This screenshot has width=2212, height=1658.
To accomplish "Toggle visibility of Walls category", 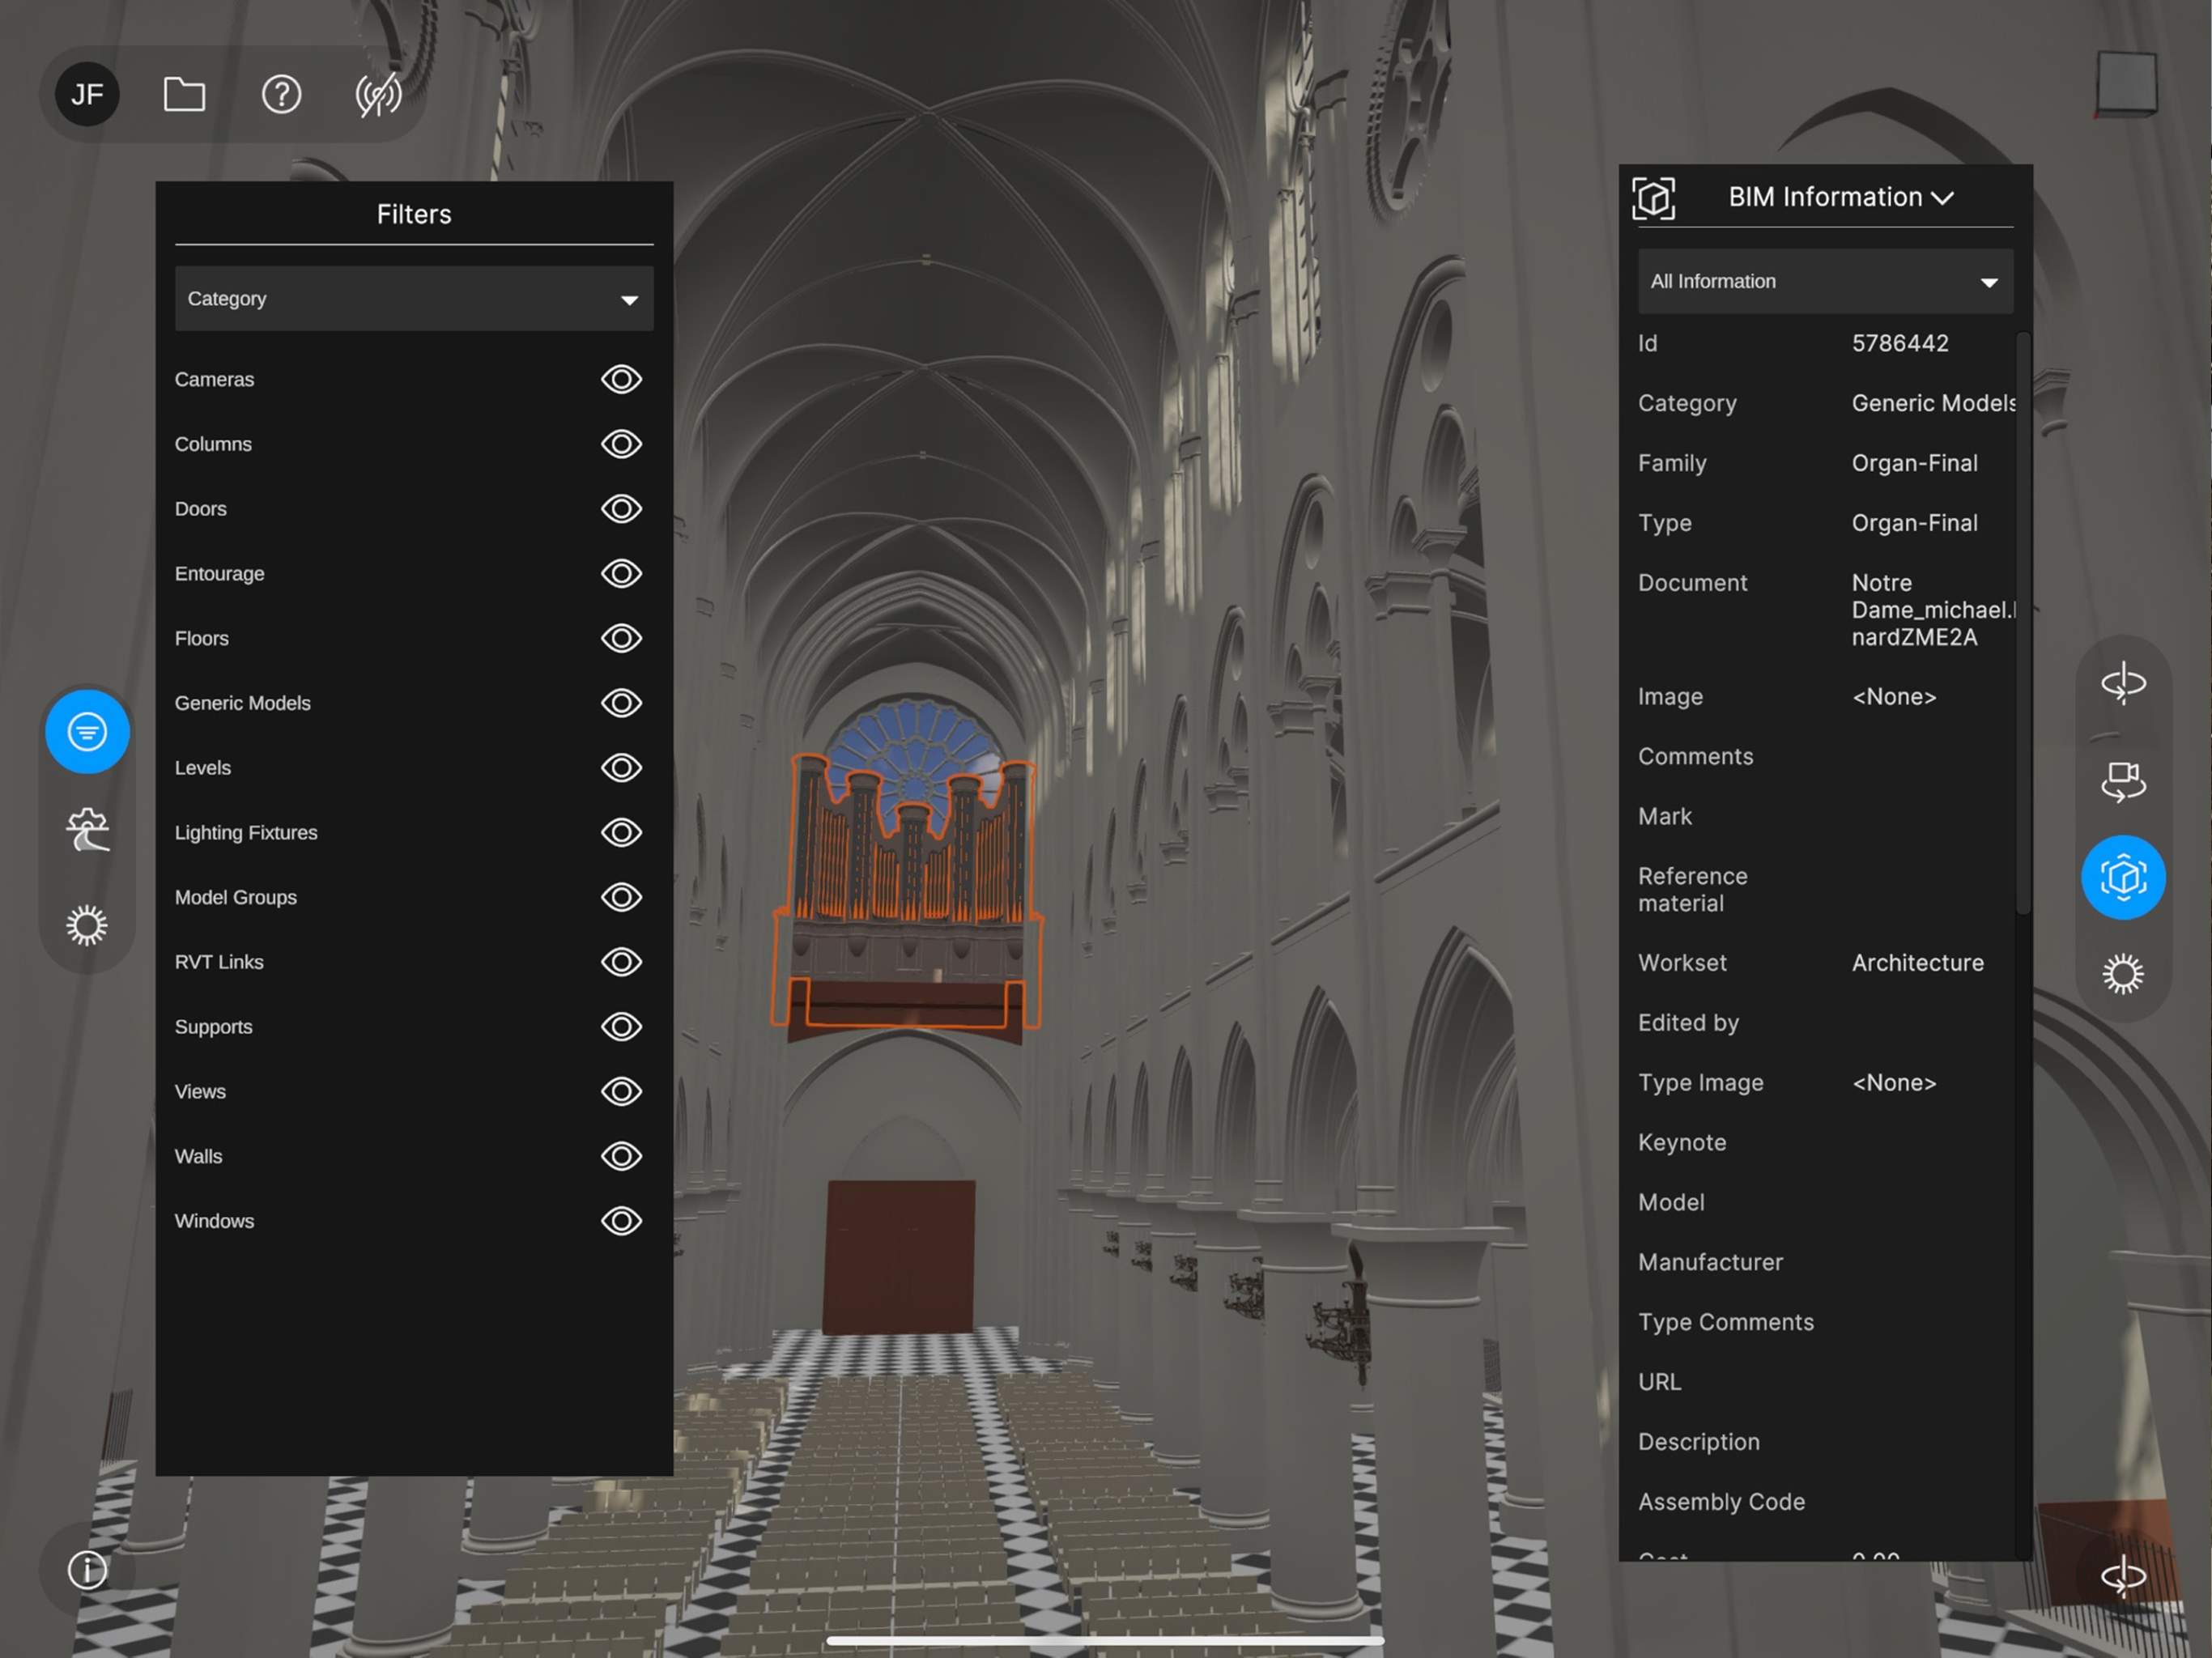I will [621, 1156].
